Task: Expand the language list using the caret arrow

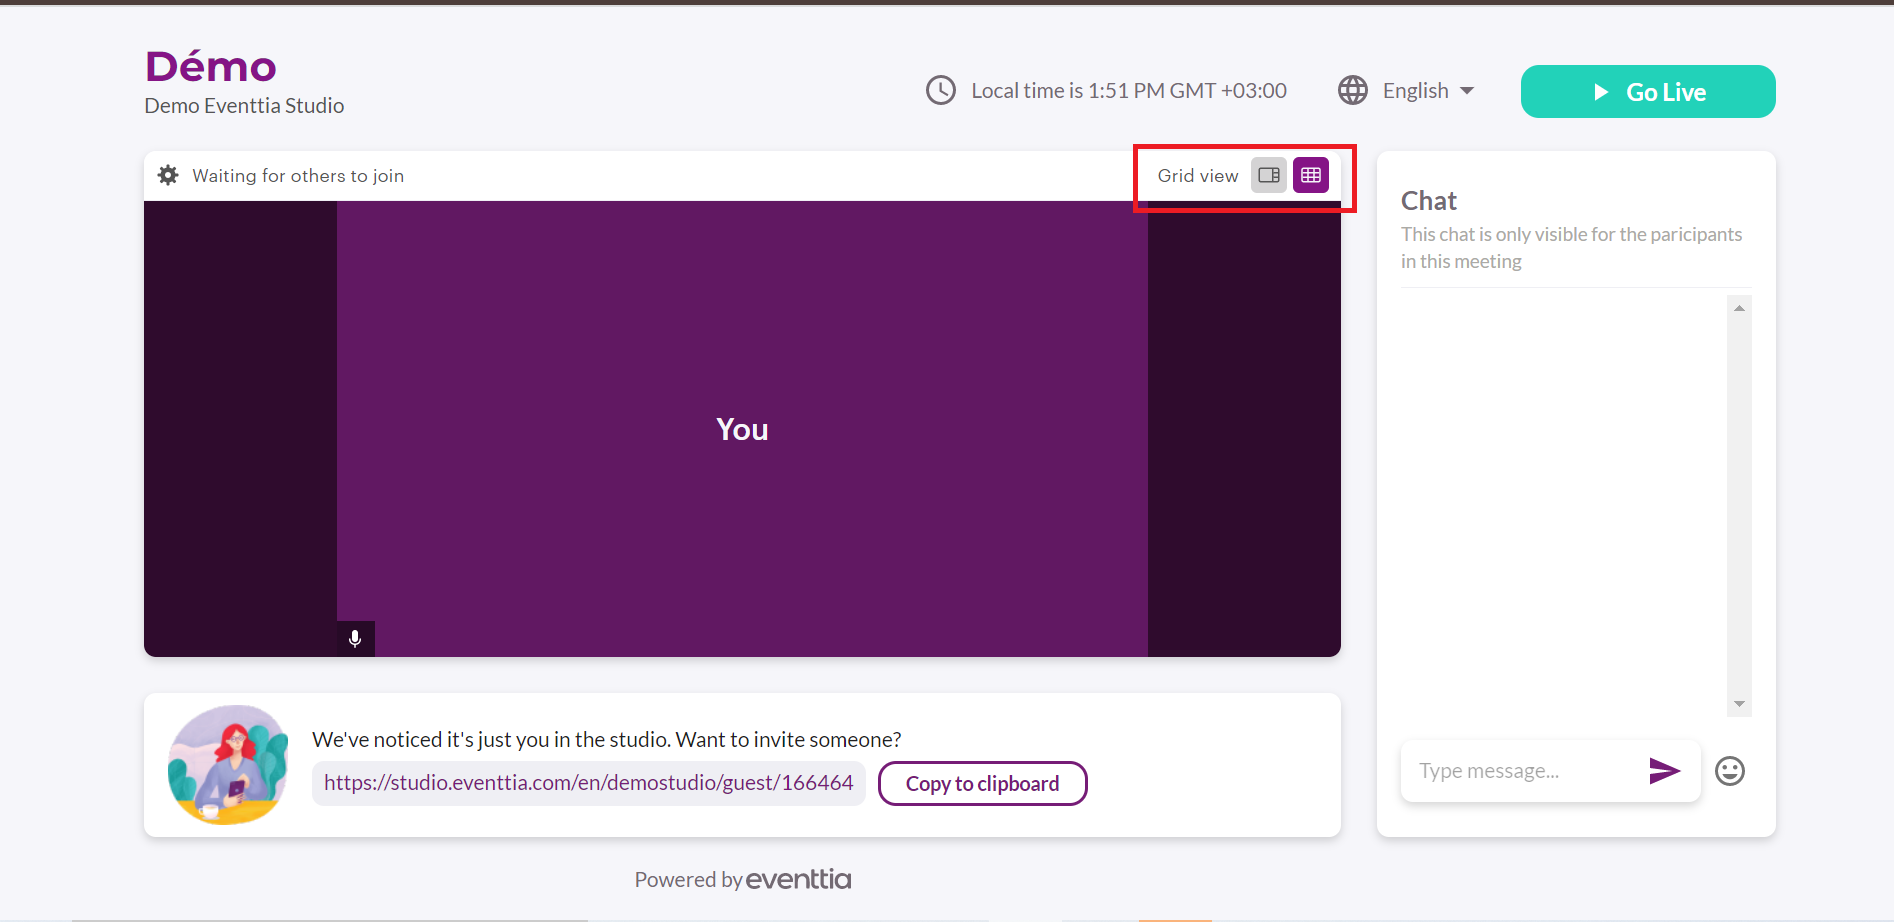Action: pyautogui.click(x=1467, y=91)
